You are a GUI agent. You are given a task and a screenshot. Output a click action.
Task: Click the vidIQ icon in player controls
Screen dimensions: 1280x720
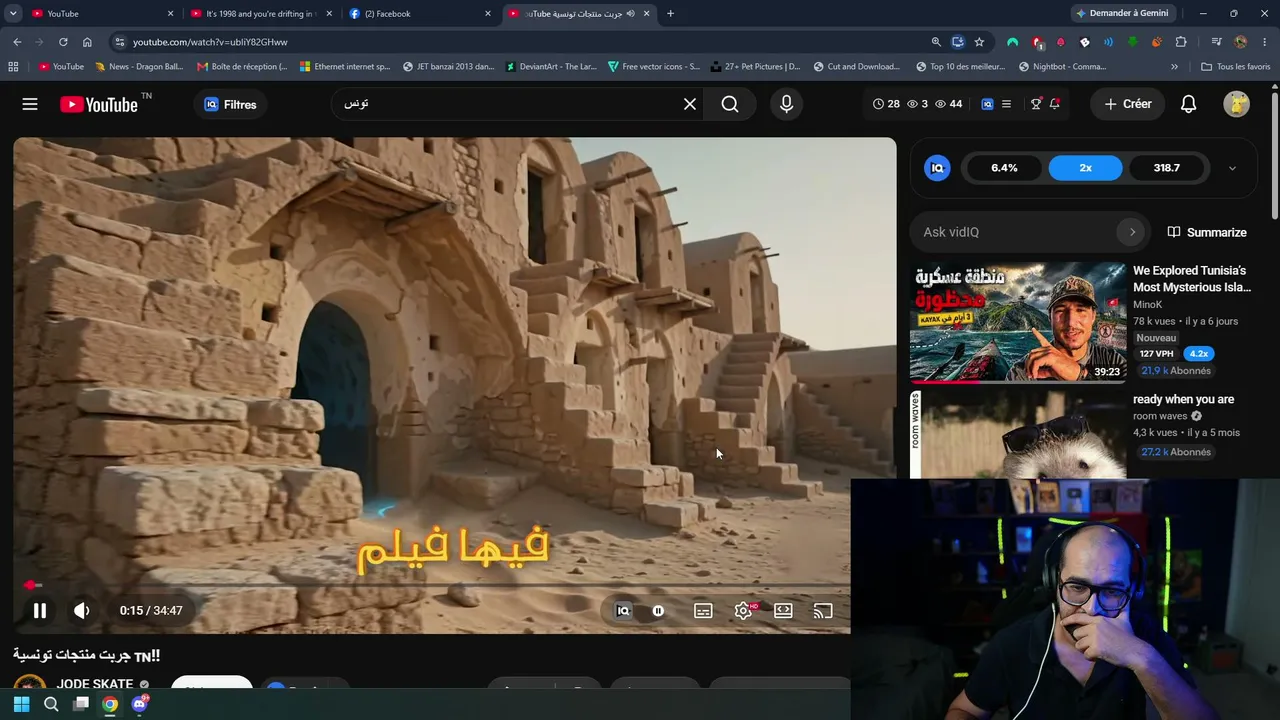coord(623,610)
